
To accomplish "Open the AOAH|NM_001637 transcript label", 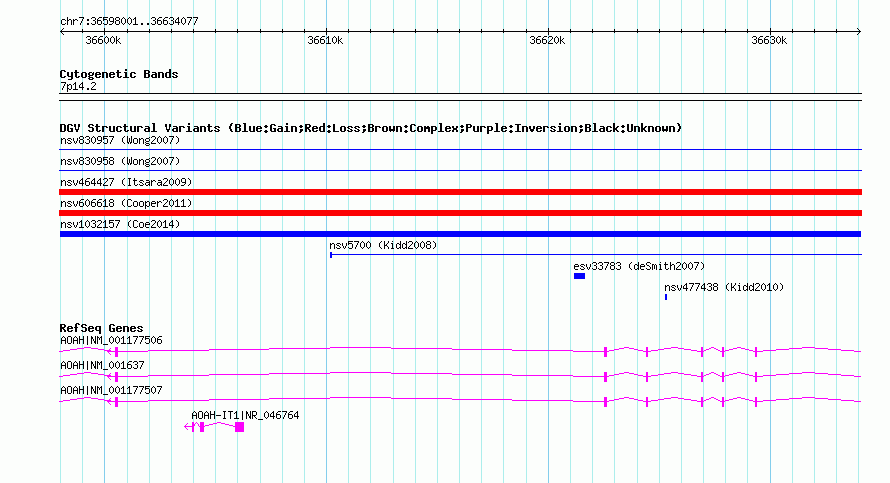I will click(102, 366).
